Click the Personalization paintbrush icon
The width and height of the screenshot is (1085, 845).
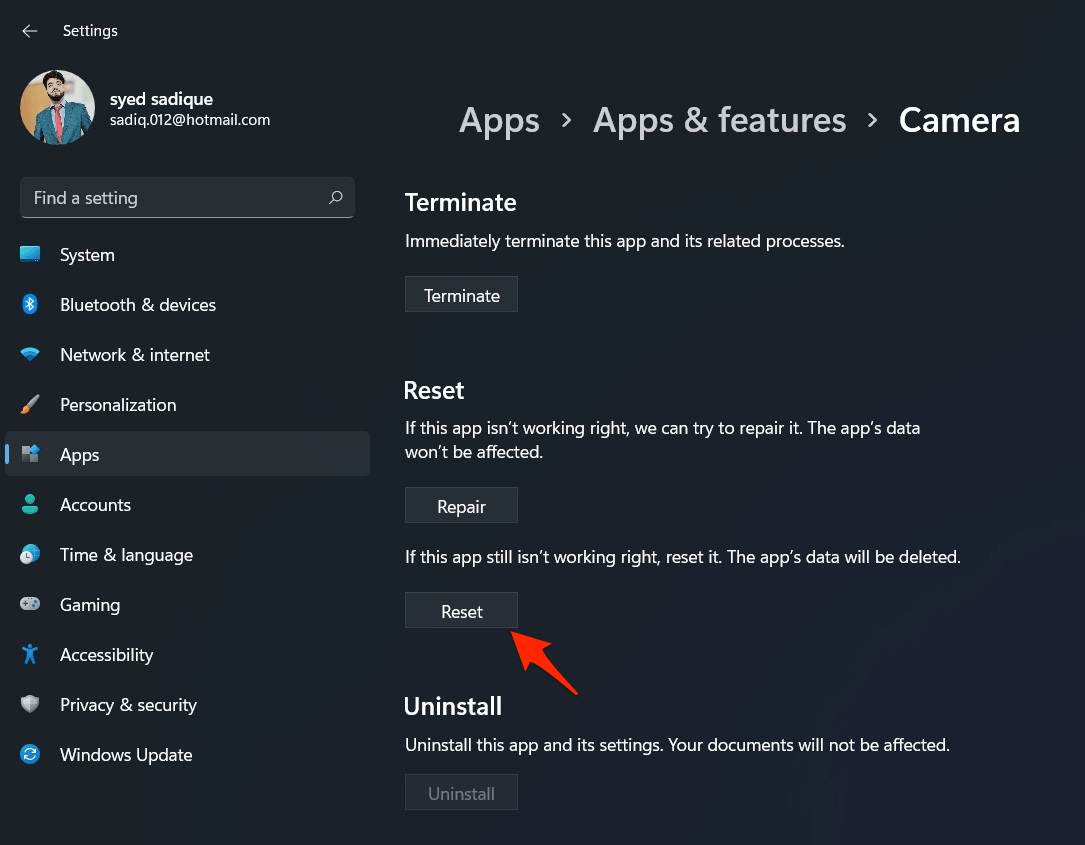coord(30,405)
